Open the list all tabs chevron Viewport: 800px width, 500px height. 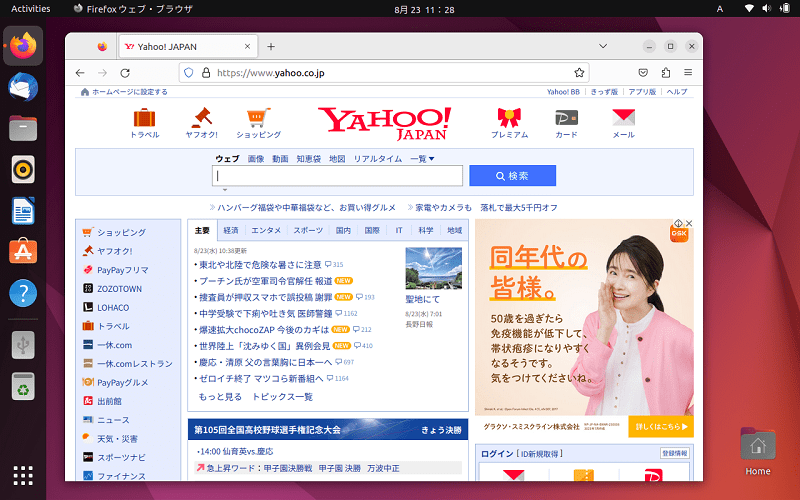(603, 46)
